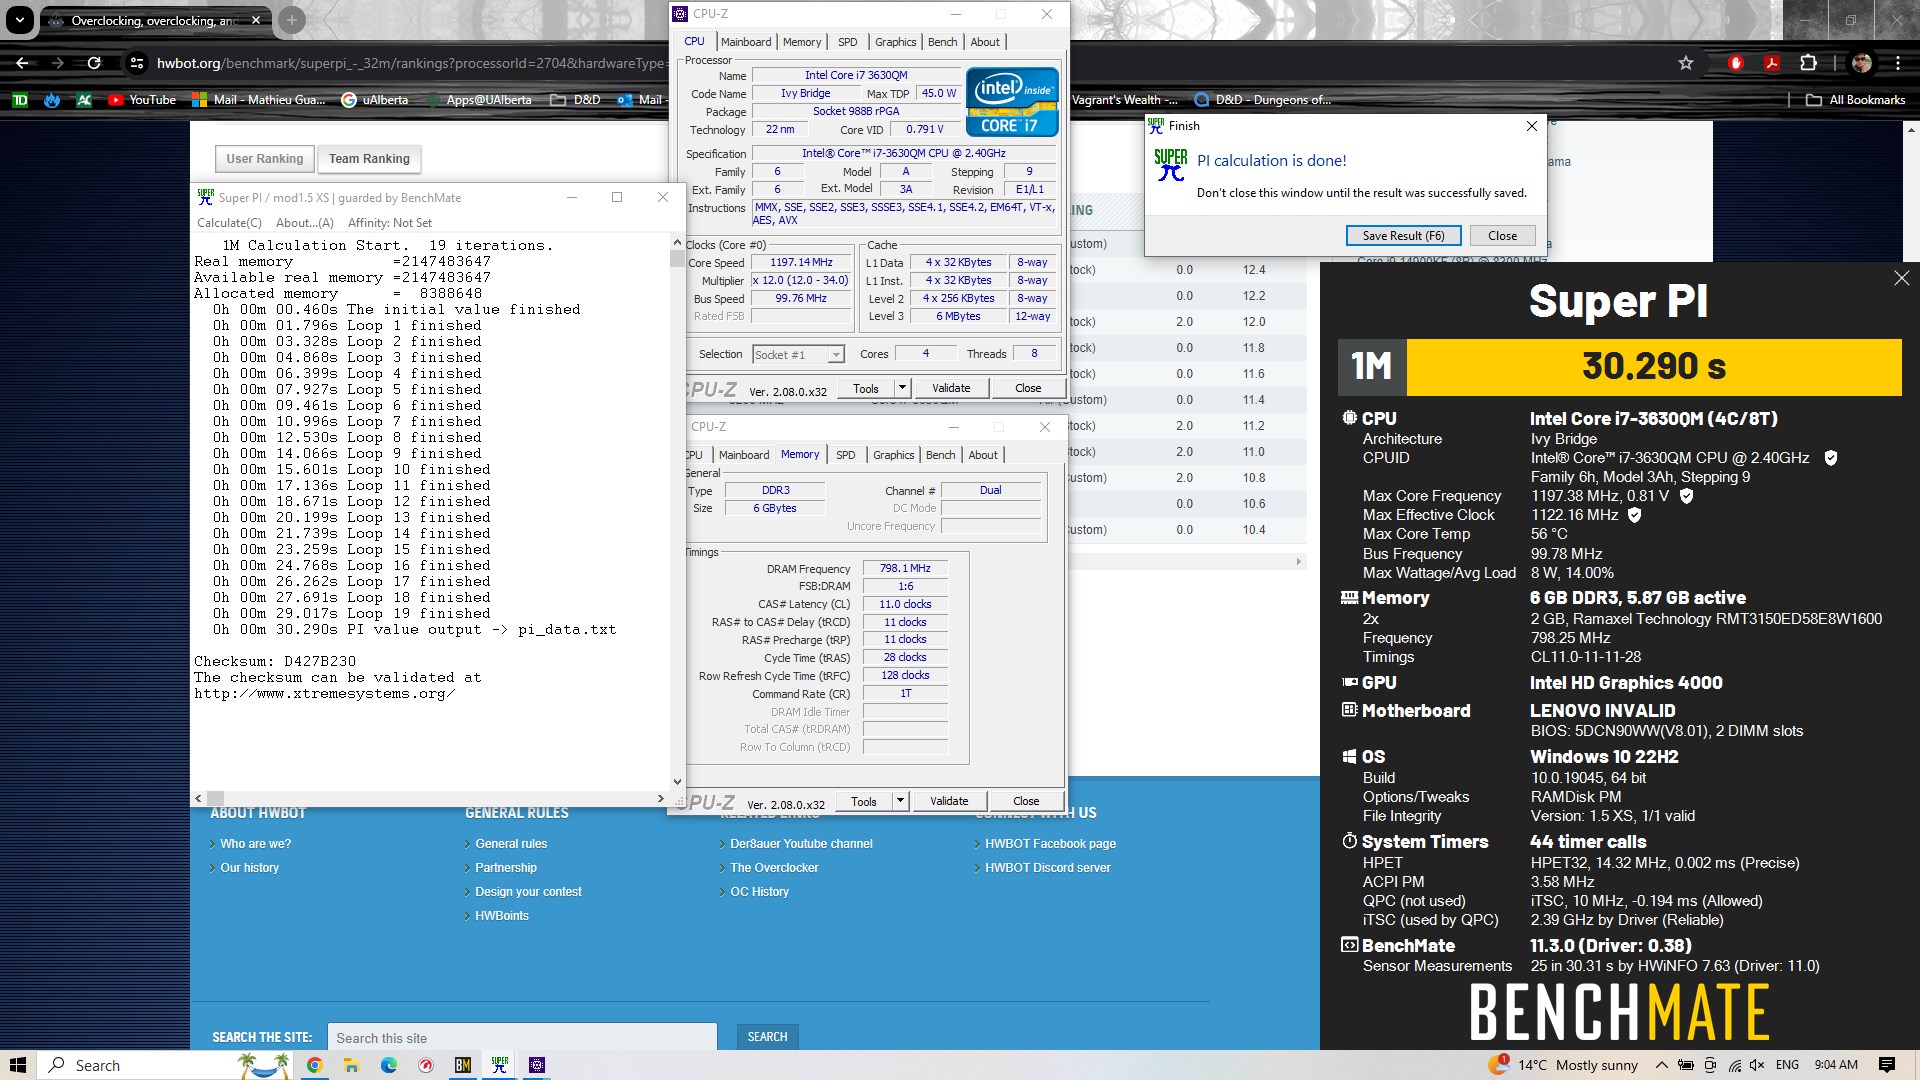This screenshot has width=1920, height=1080.
Task: Bookmark this page with the star icon
Action: coord(1686,63)
